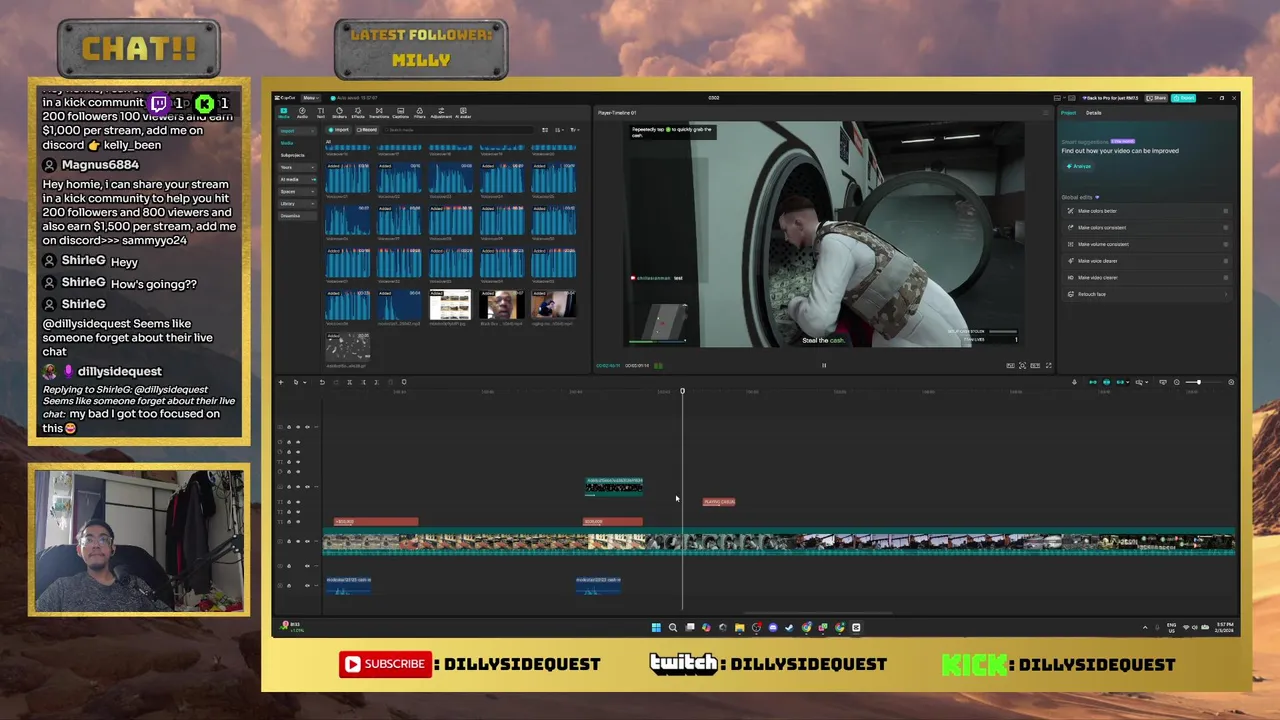Switch media grid view layout icon
Image resolution: width=1280 pixels, height=720 pixels.
(x=545, y=130)
